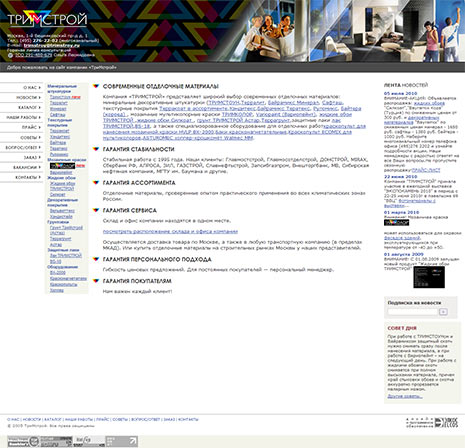This screenshot has height=448, width=465.
Task: Click the ICQ icon in the header contacts
Action: [10, 55]
